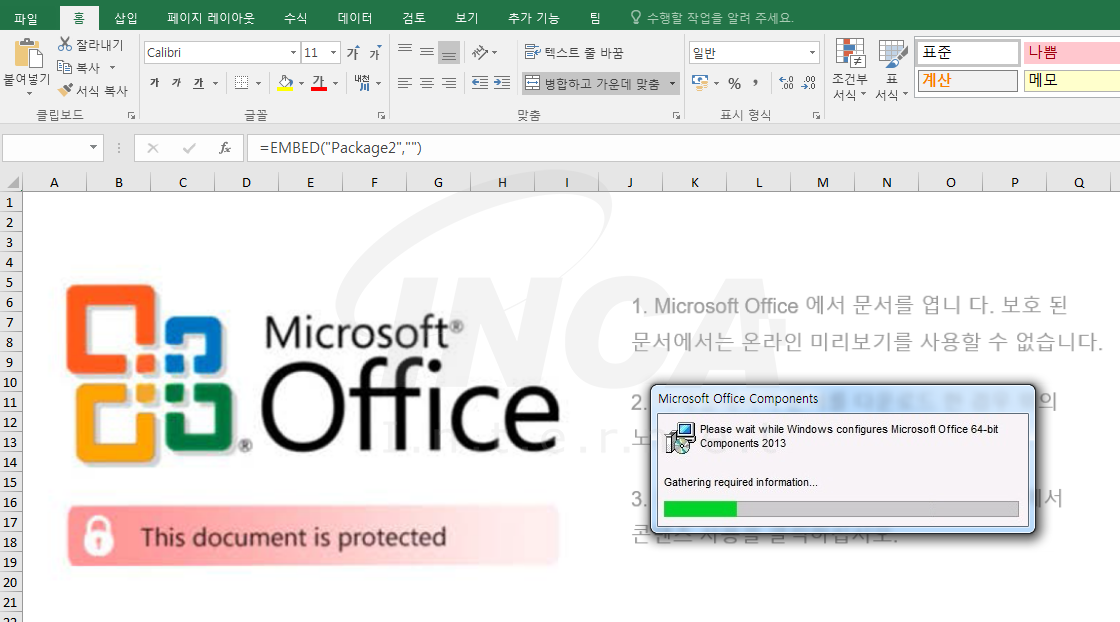Image resolution: width=1120 pixels, height=622 pixels.
Task: Increase decimal places
Action: tap(786, 83)
